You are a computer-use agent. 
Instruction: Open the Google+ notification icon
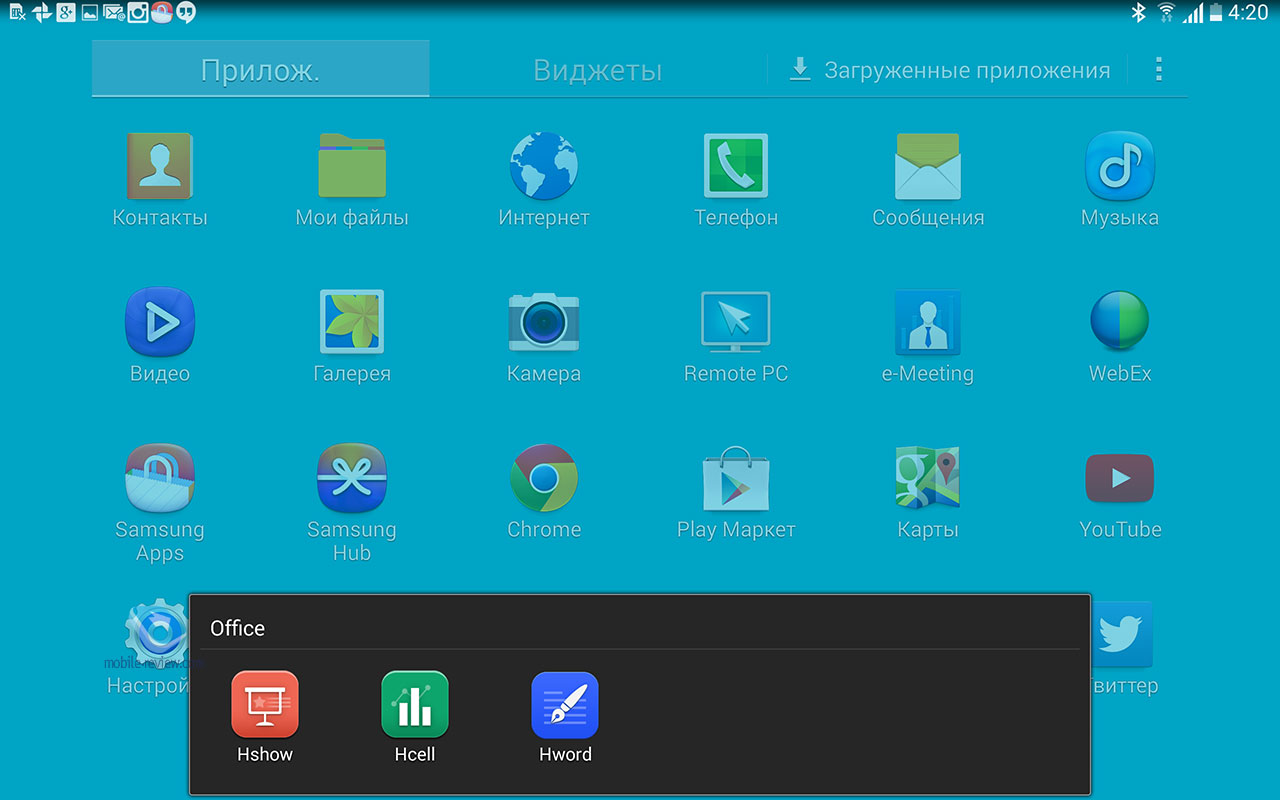66,13
